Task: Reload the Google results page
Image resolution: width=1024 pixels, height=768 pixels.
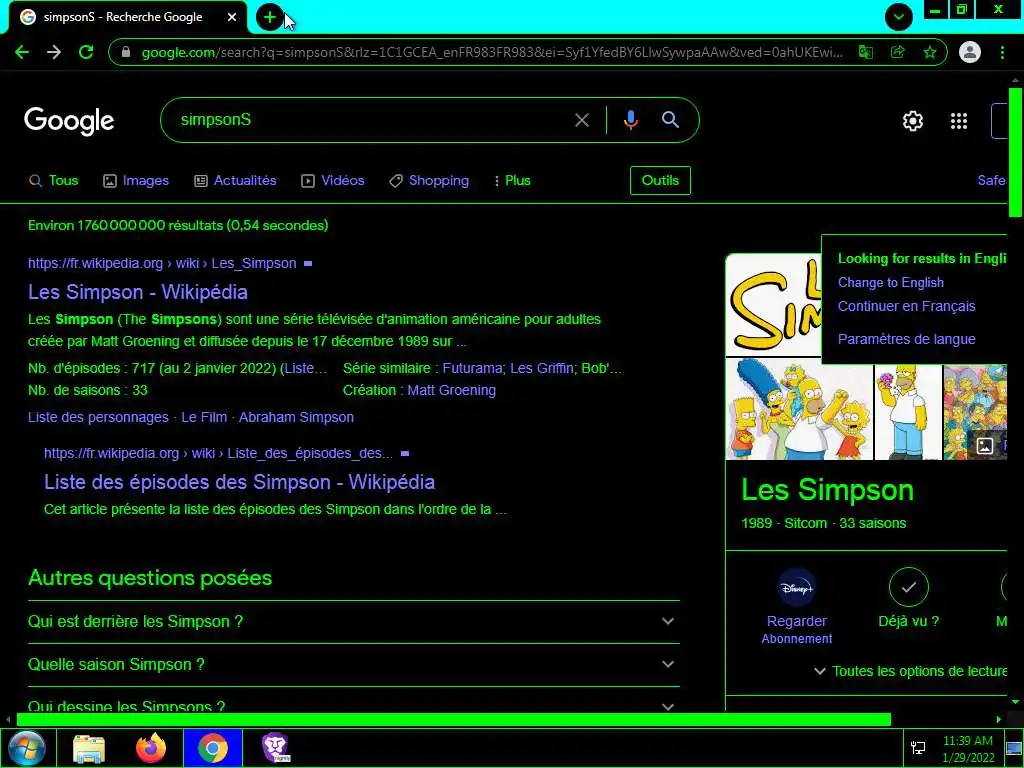Action: click(x=86, y=52)
